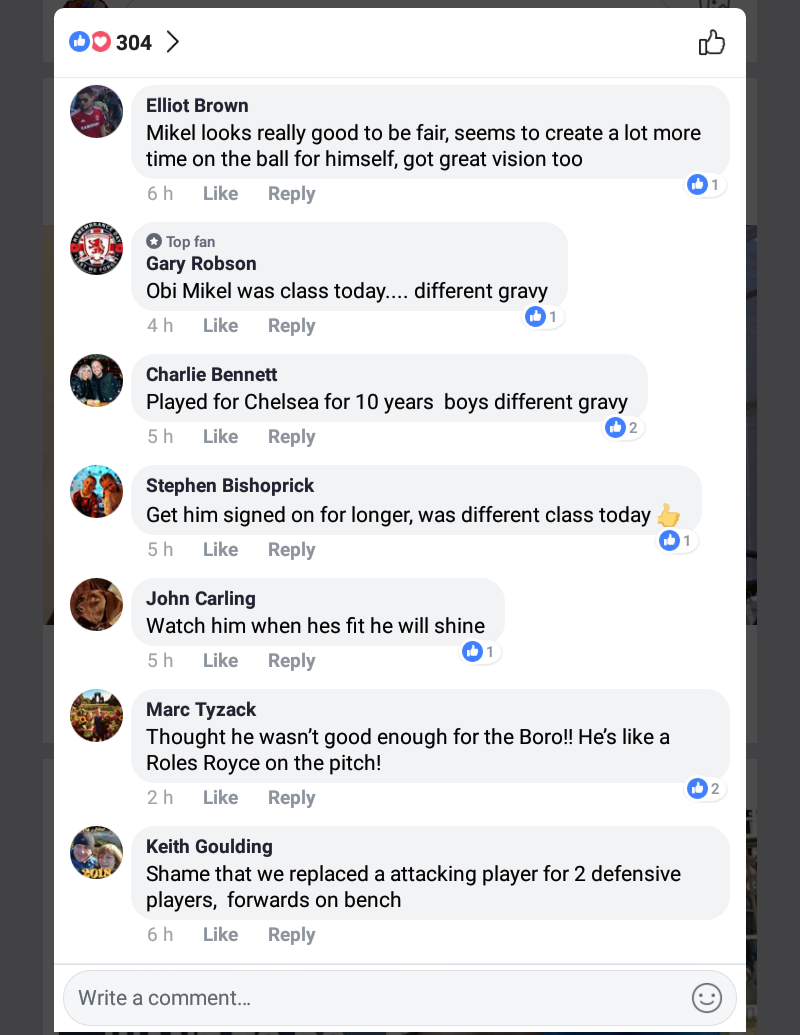
Task: Reply to Marc Tyzack's comment
Action: click(x=291, y=798)
